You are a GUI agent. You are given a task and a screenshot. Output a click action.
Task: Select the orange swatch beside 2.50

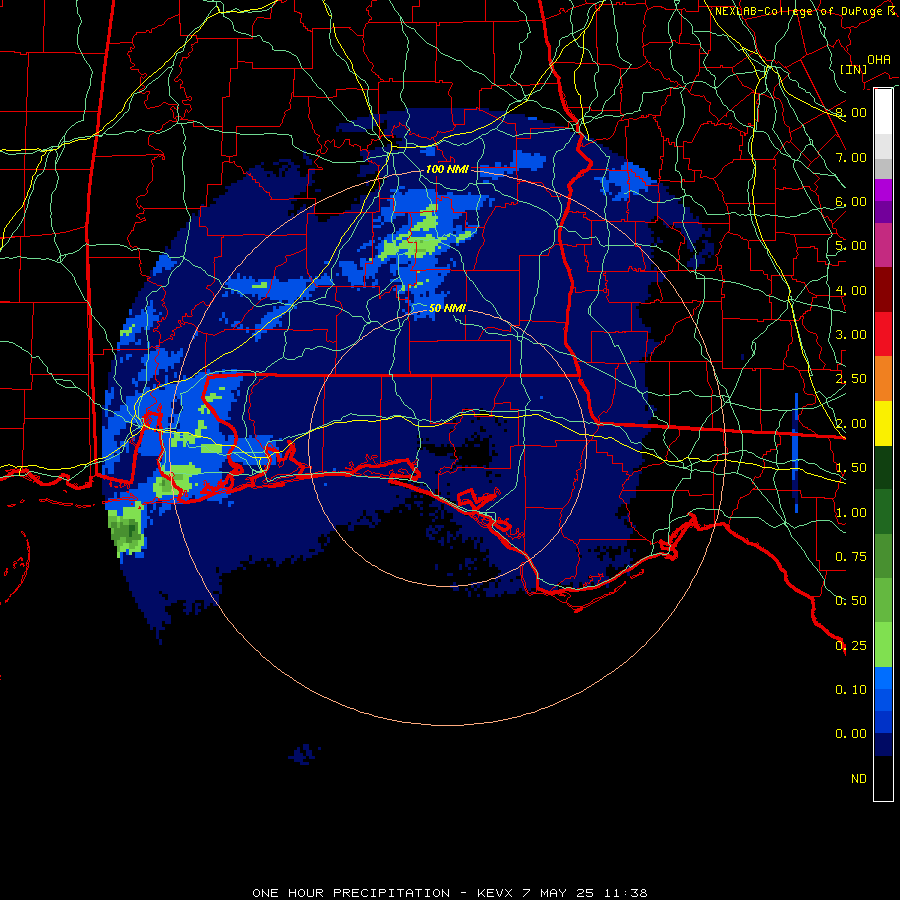click(883, 379)
